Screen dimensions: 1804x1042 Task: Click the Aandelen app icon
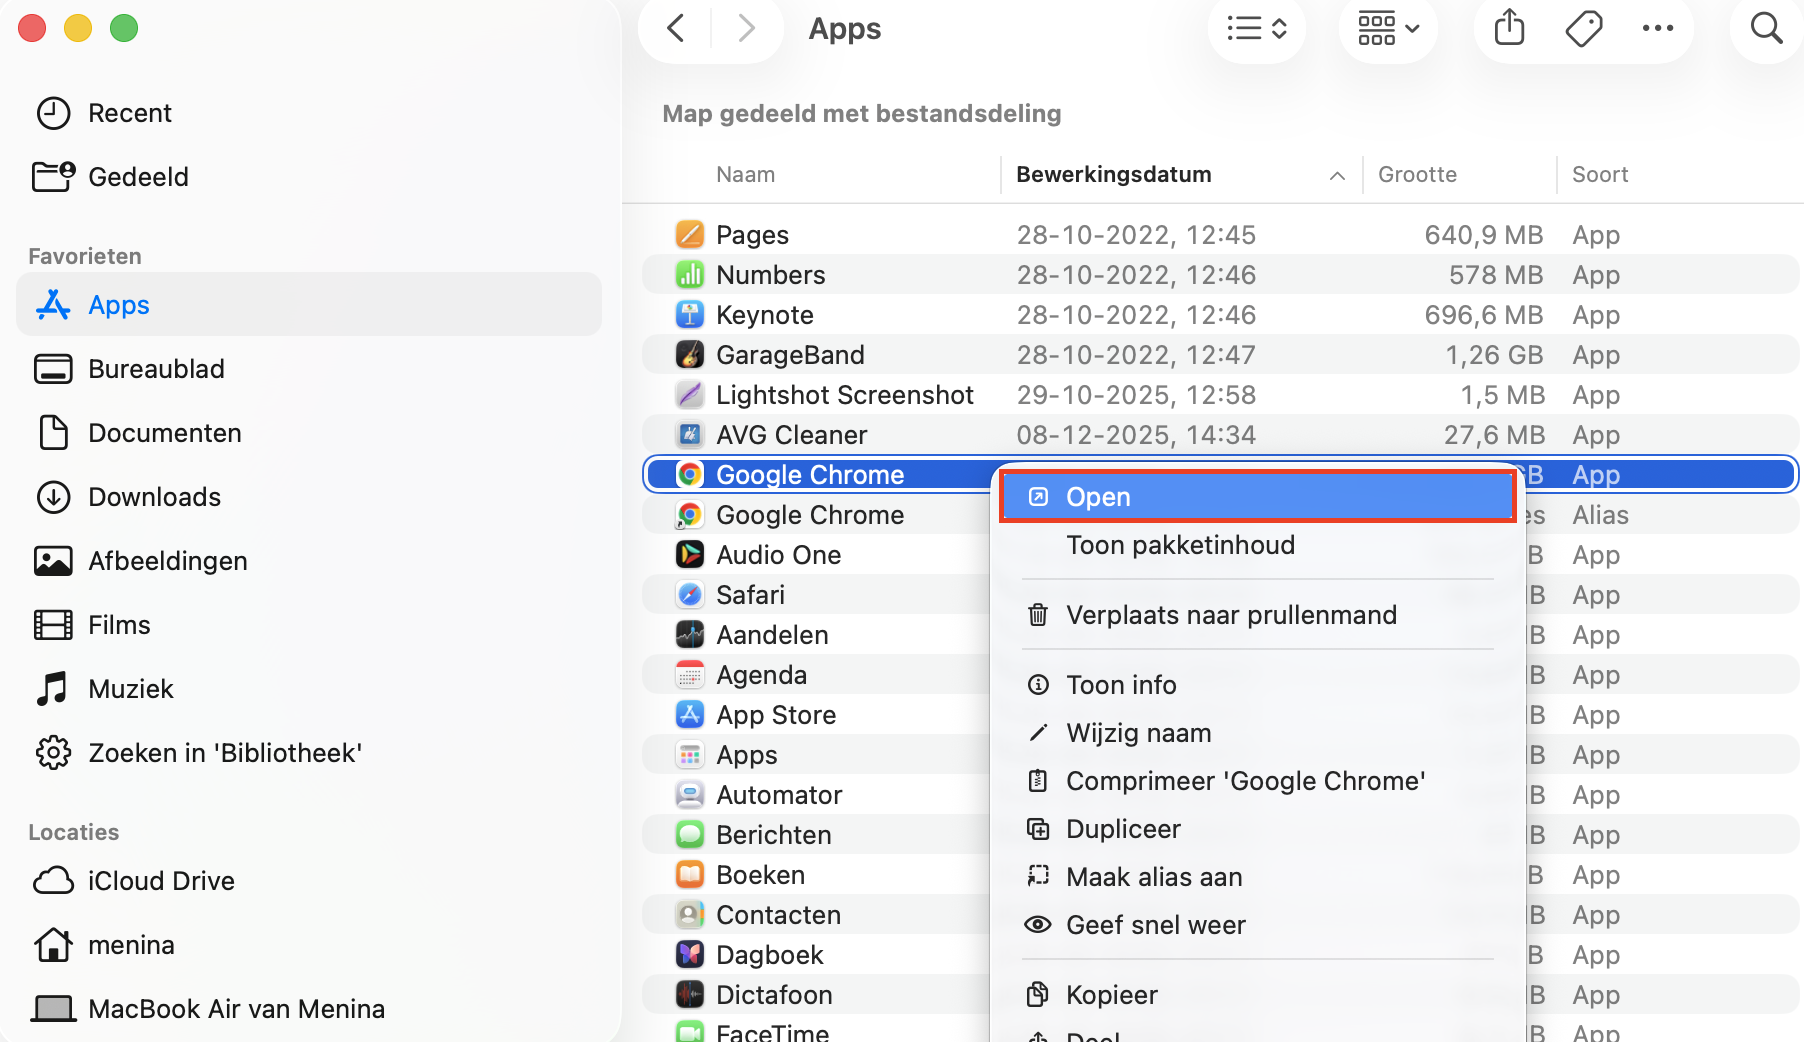point(690,634)
